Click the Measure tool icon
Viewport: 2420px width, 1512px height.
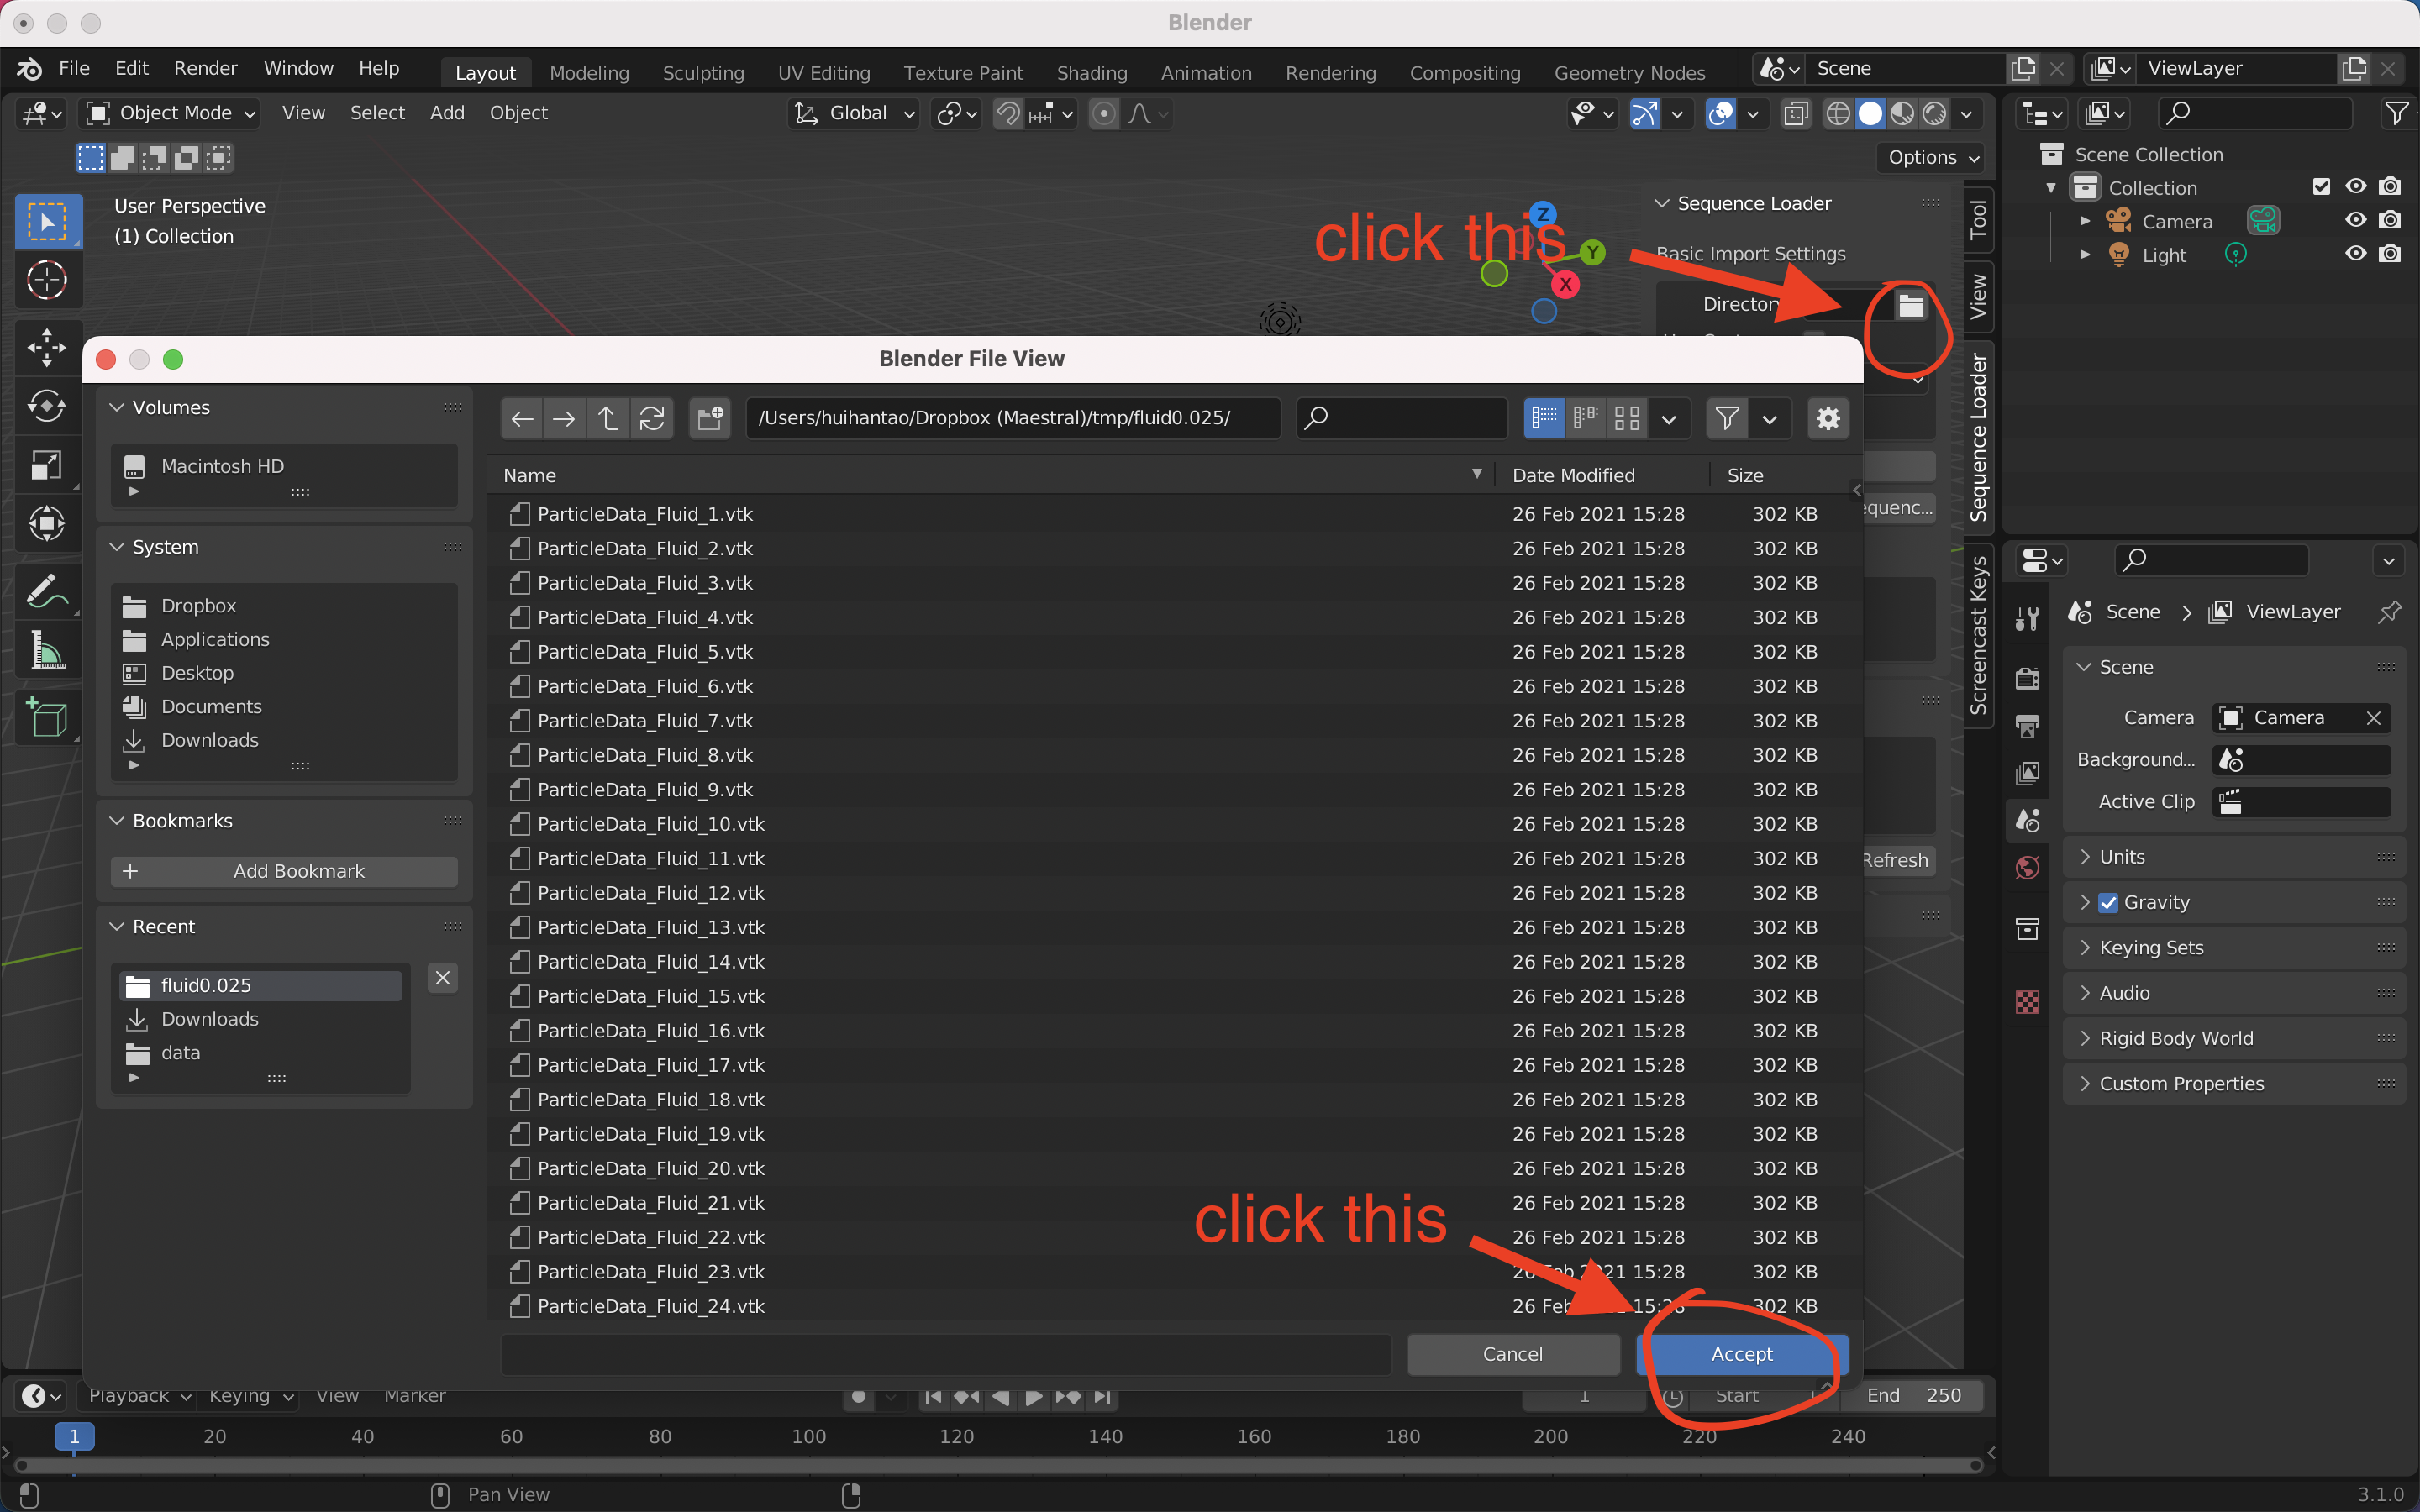pyautogui.click(x=47, y=651)
